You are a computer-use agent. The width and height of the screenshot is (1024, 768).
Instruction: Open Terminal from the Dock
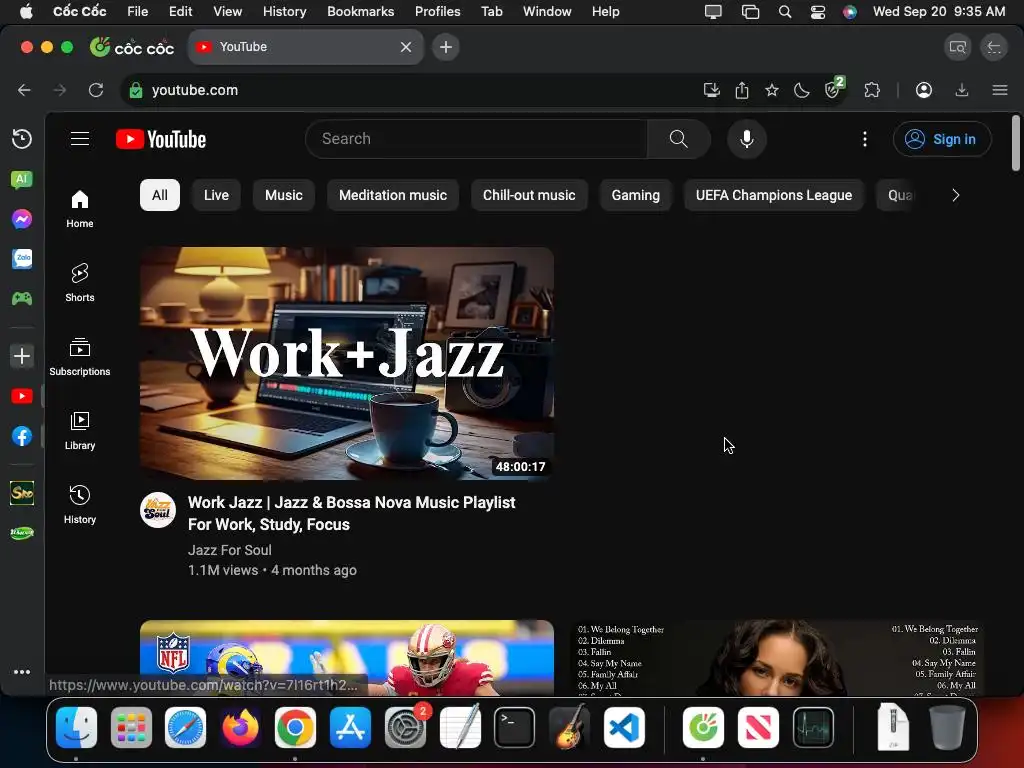[514, 728]
